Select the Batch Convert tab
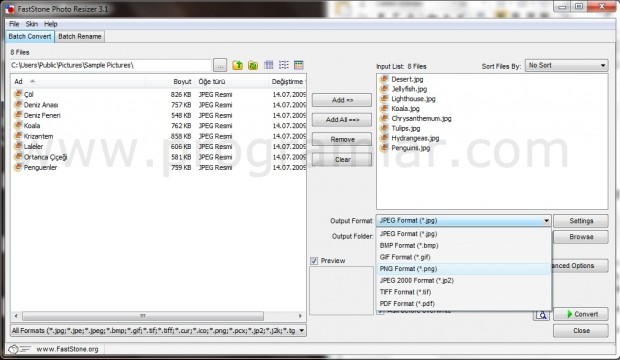 pos(30,36)
